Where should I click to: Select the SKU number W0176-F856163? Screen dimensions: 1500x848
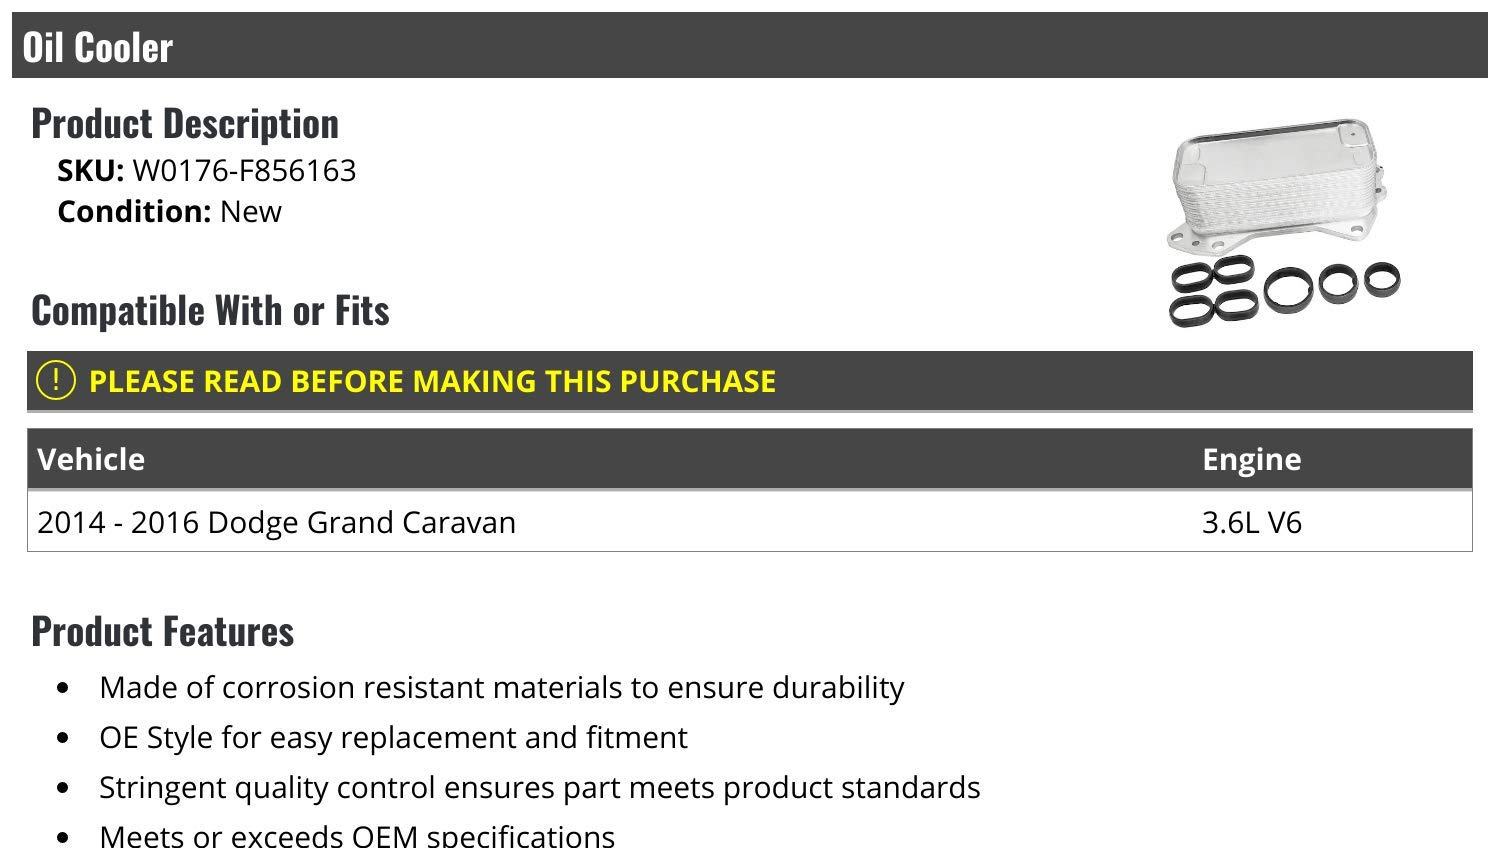tap(244, 171)
